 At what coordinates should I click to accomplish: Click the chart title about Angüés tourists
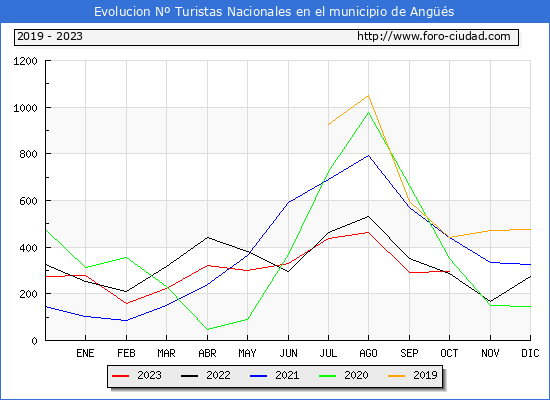[274, 12]
